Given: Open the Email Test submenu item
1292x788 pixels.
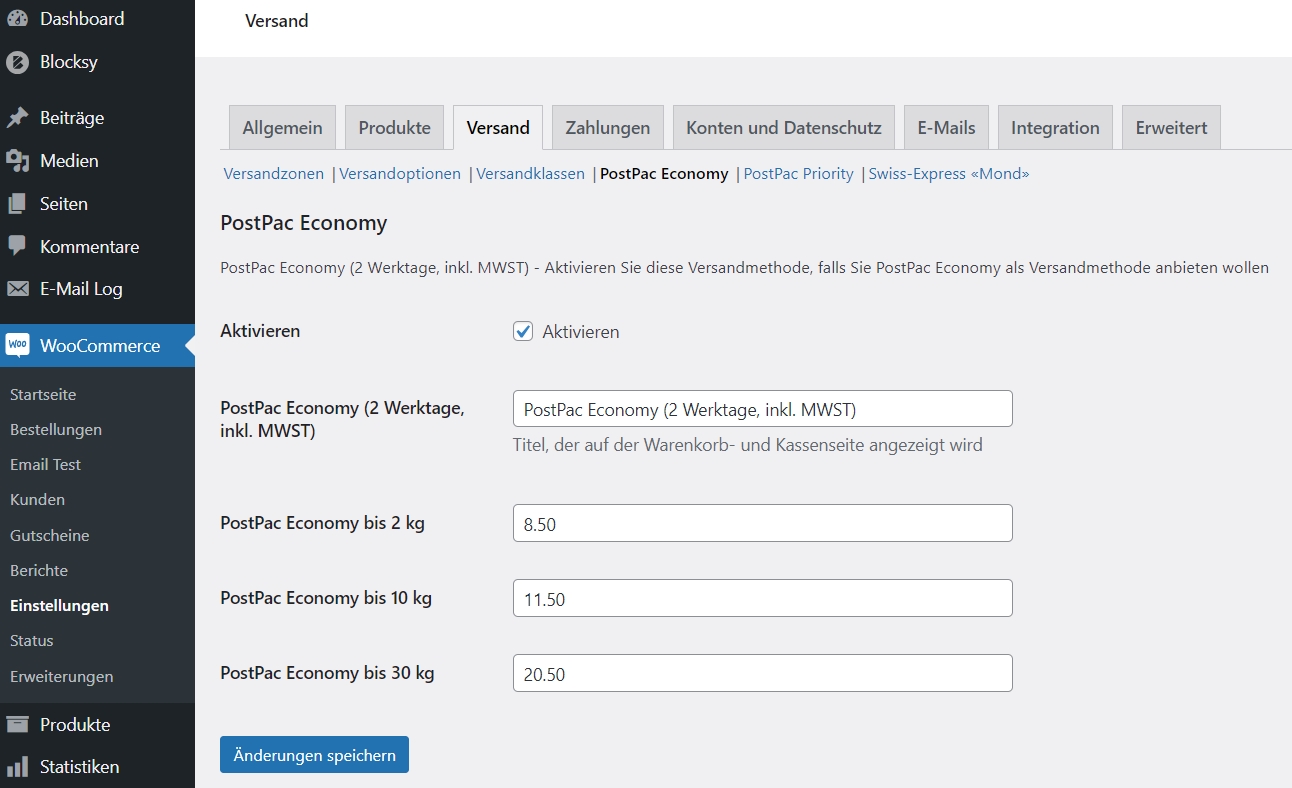Looking at the screenshot, I should (x=46, y=464).
